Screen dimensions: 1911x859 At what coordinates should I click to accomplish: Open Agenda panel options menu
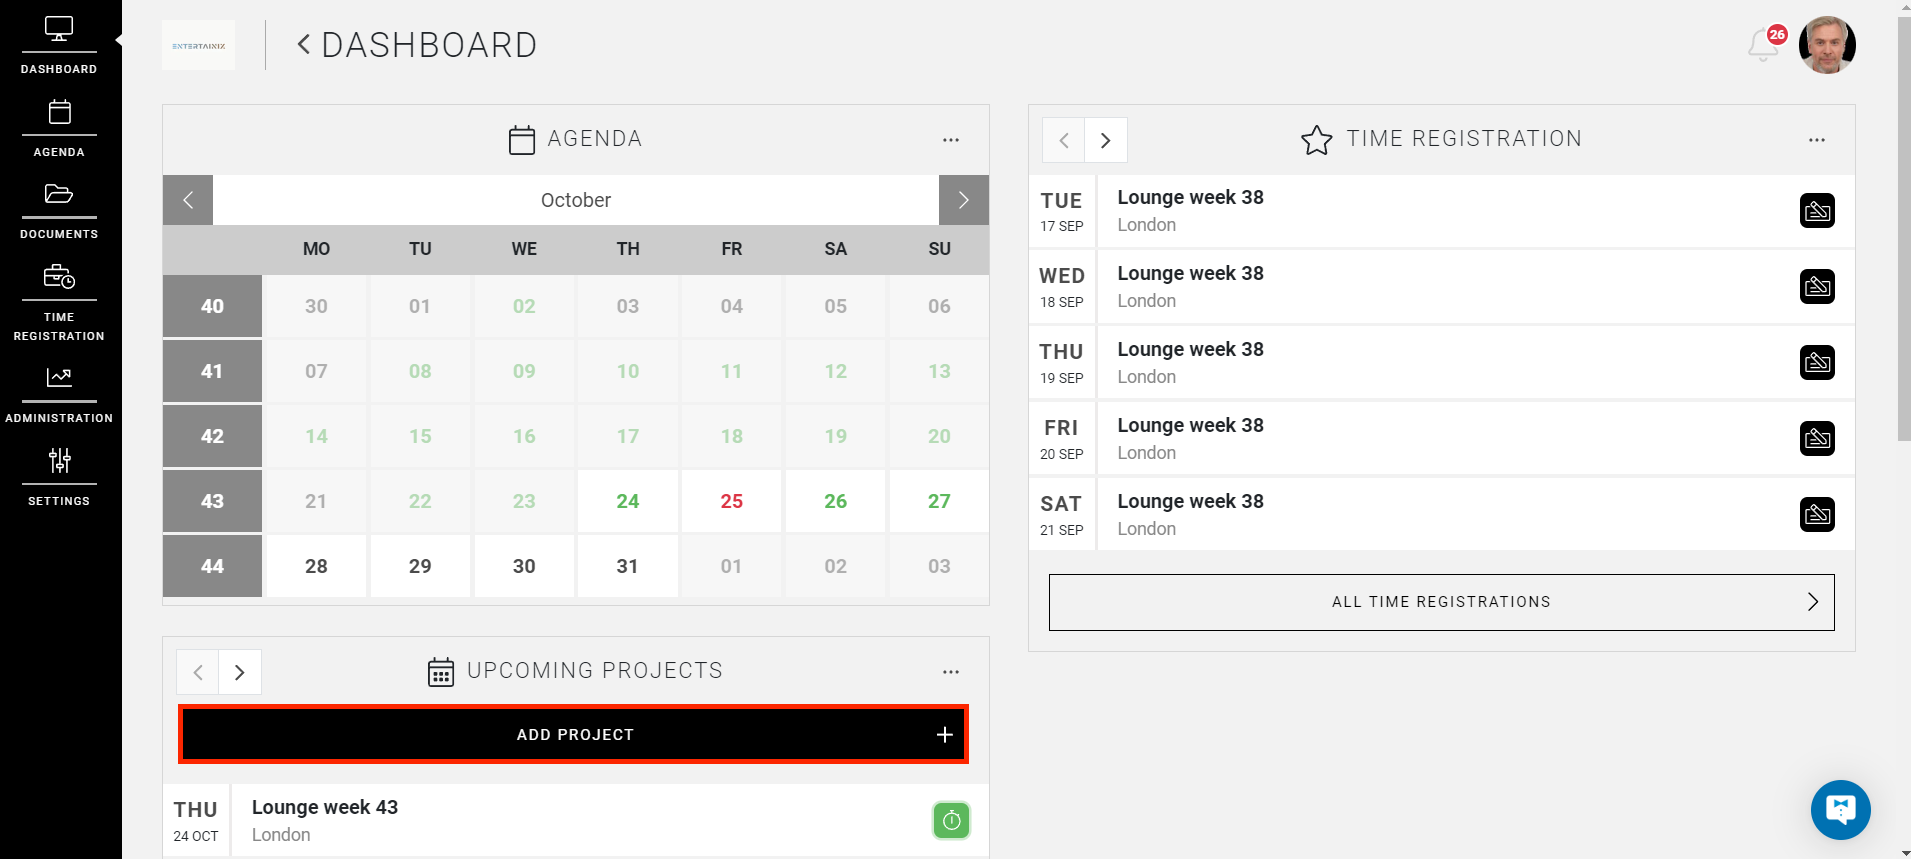pyautogui.click(x=951, y=140)
